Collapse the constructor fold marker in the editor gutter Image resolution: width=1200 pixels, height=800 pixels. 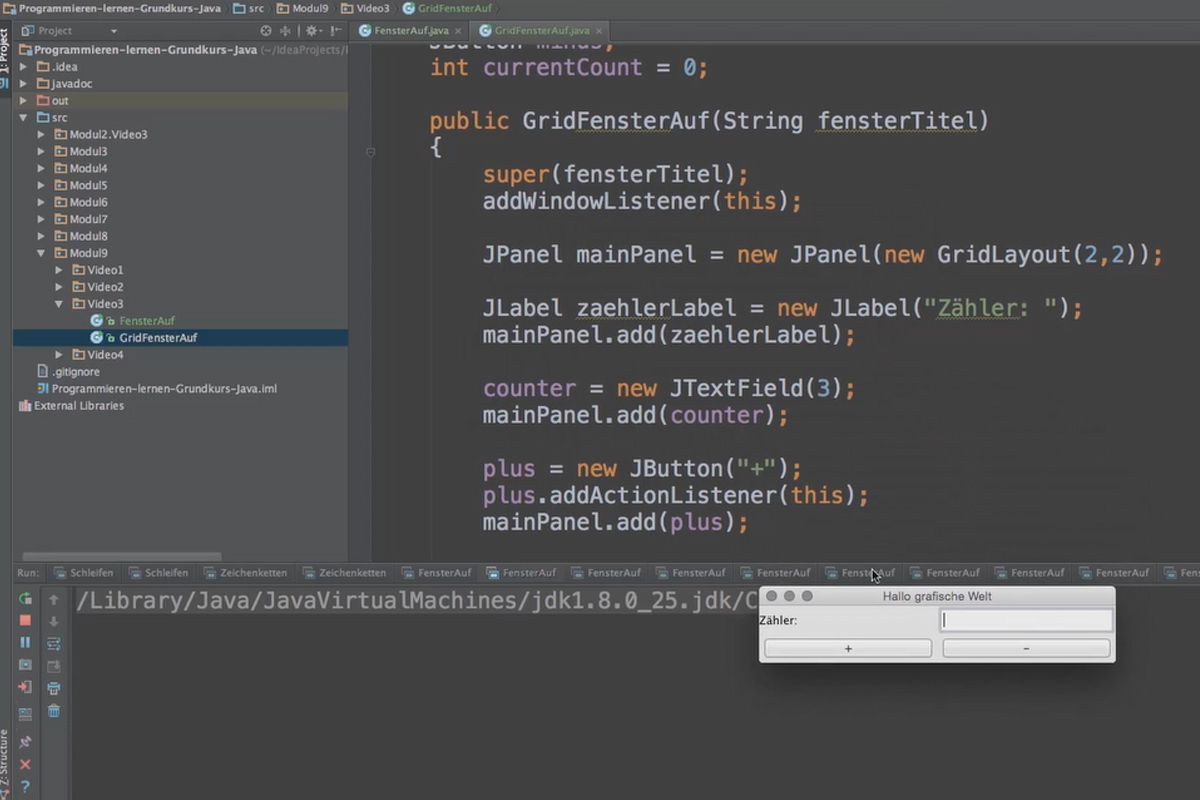(x=370, y=153)
